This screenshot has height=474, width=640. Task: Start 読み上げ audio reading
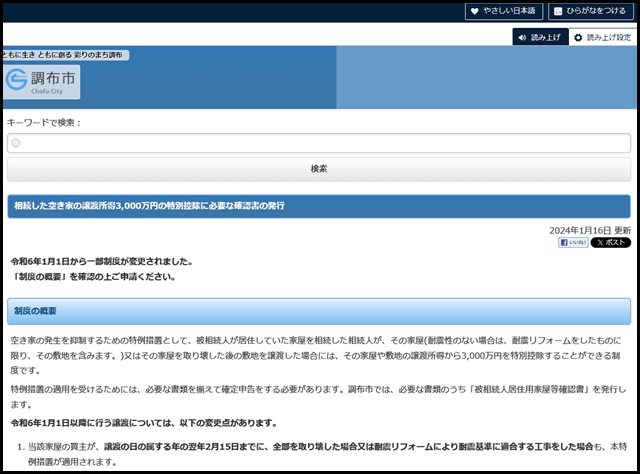click(x=540, y=38)
